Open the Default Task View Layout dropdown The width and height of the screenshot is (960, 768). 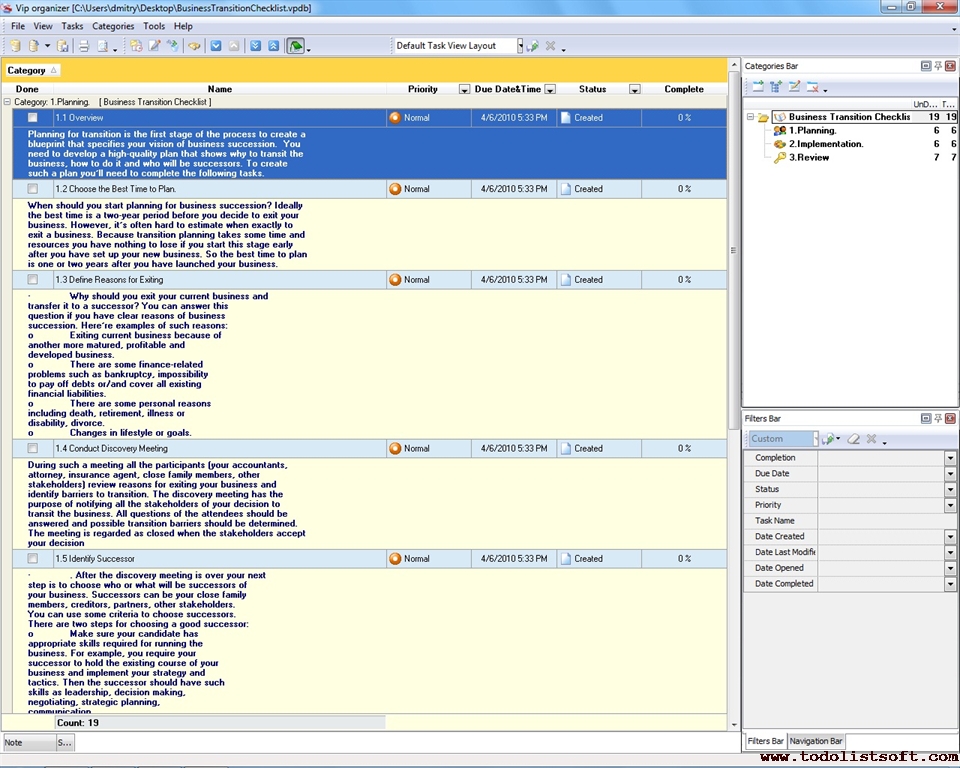(x=519, y=46)
